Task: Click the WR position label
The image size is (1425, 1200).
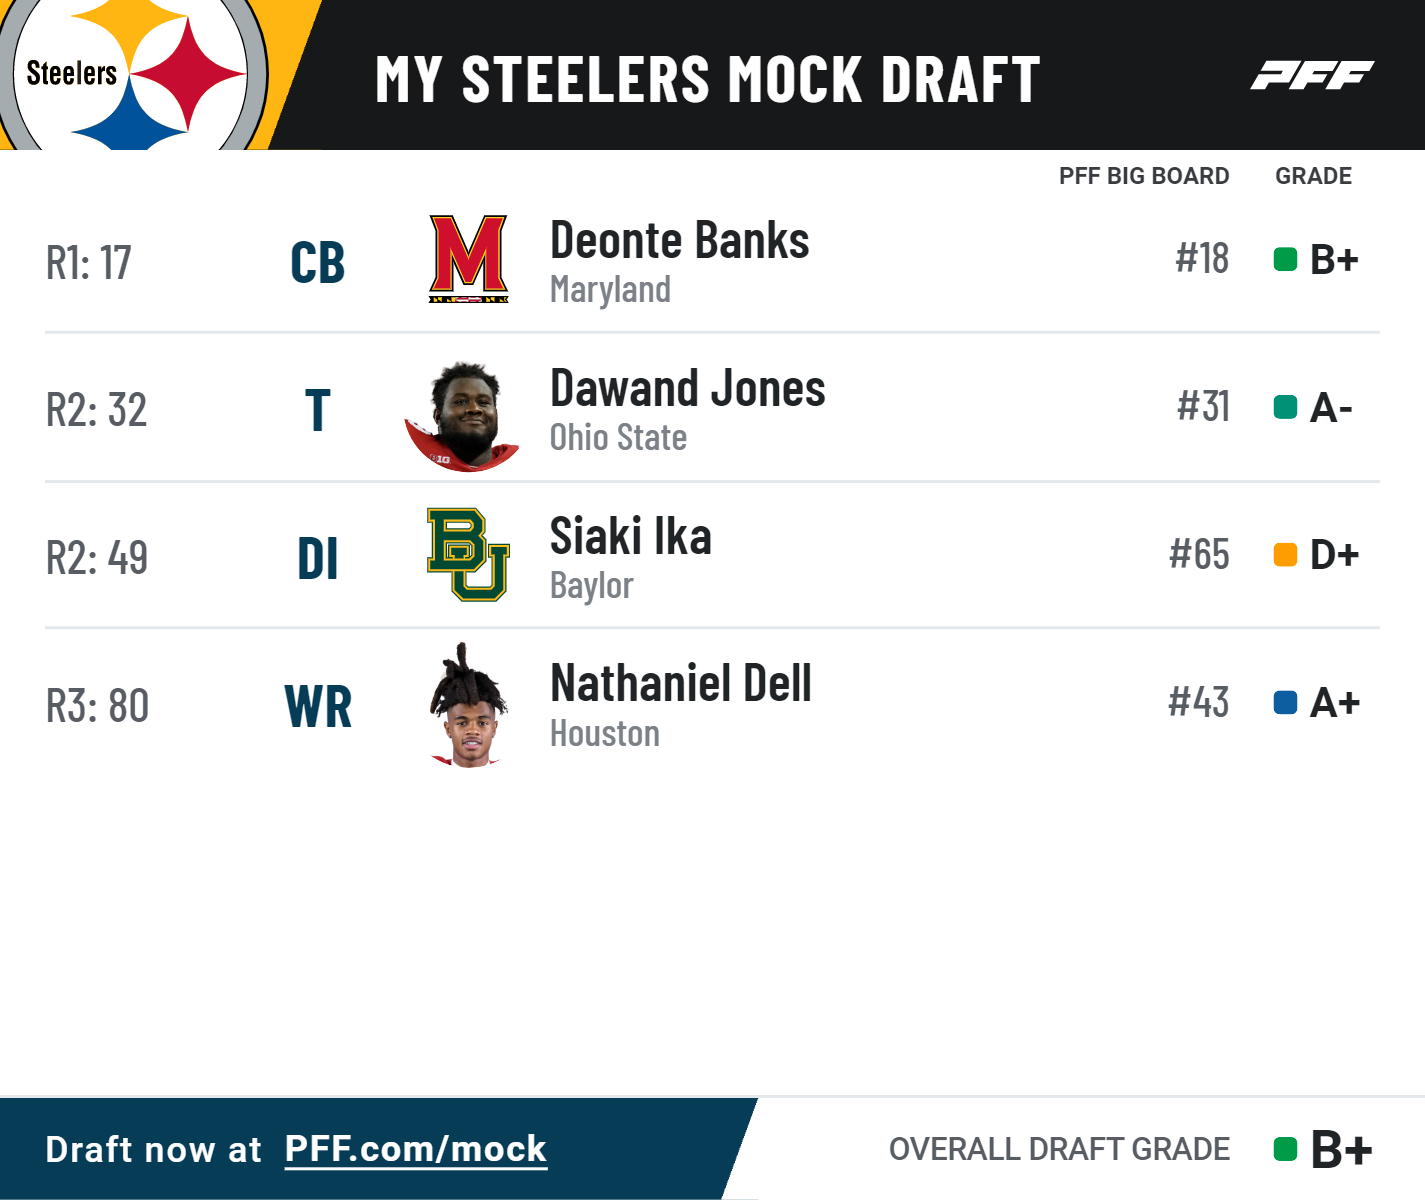Action: [x=318, y=707]
